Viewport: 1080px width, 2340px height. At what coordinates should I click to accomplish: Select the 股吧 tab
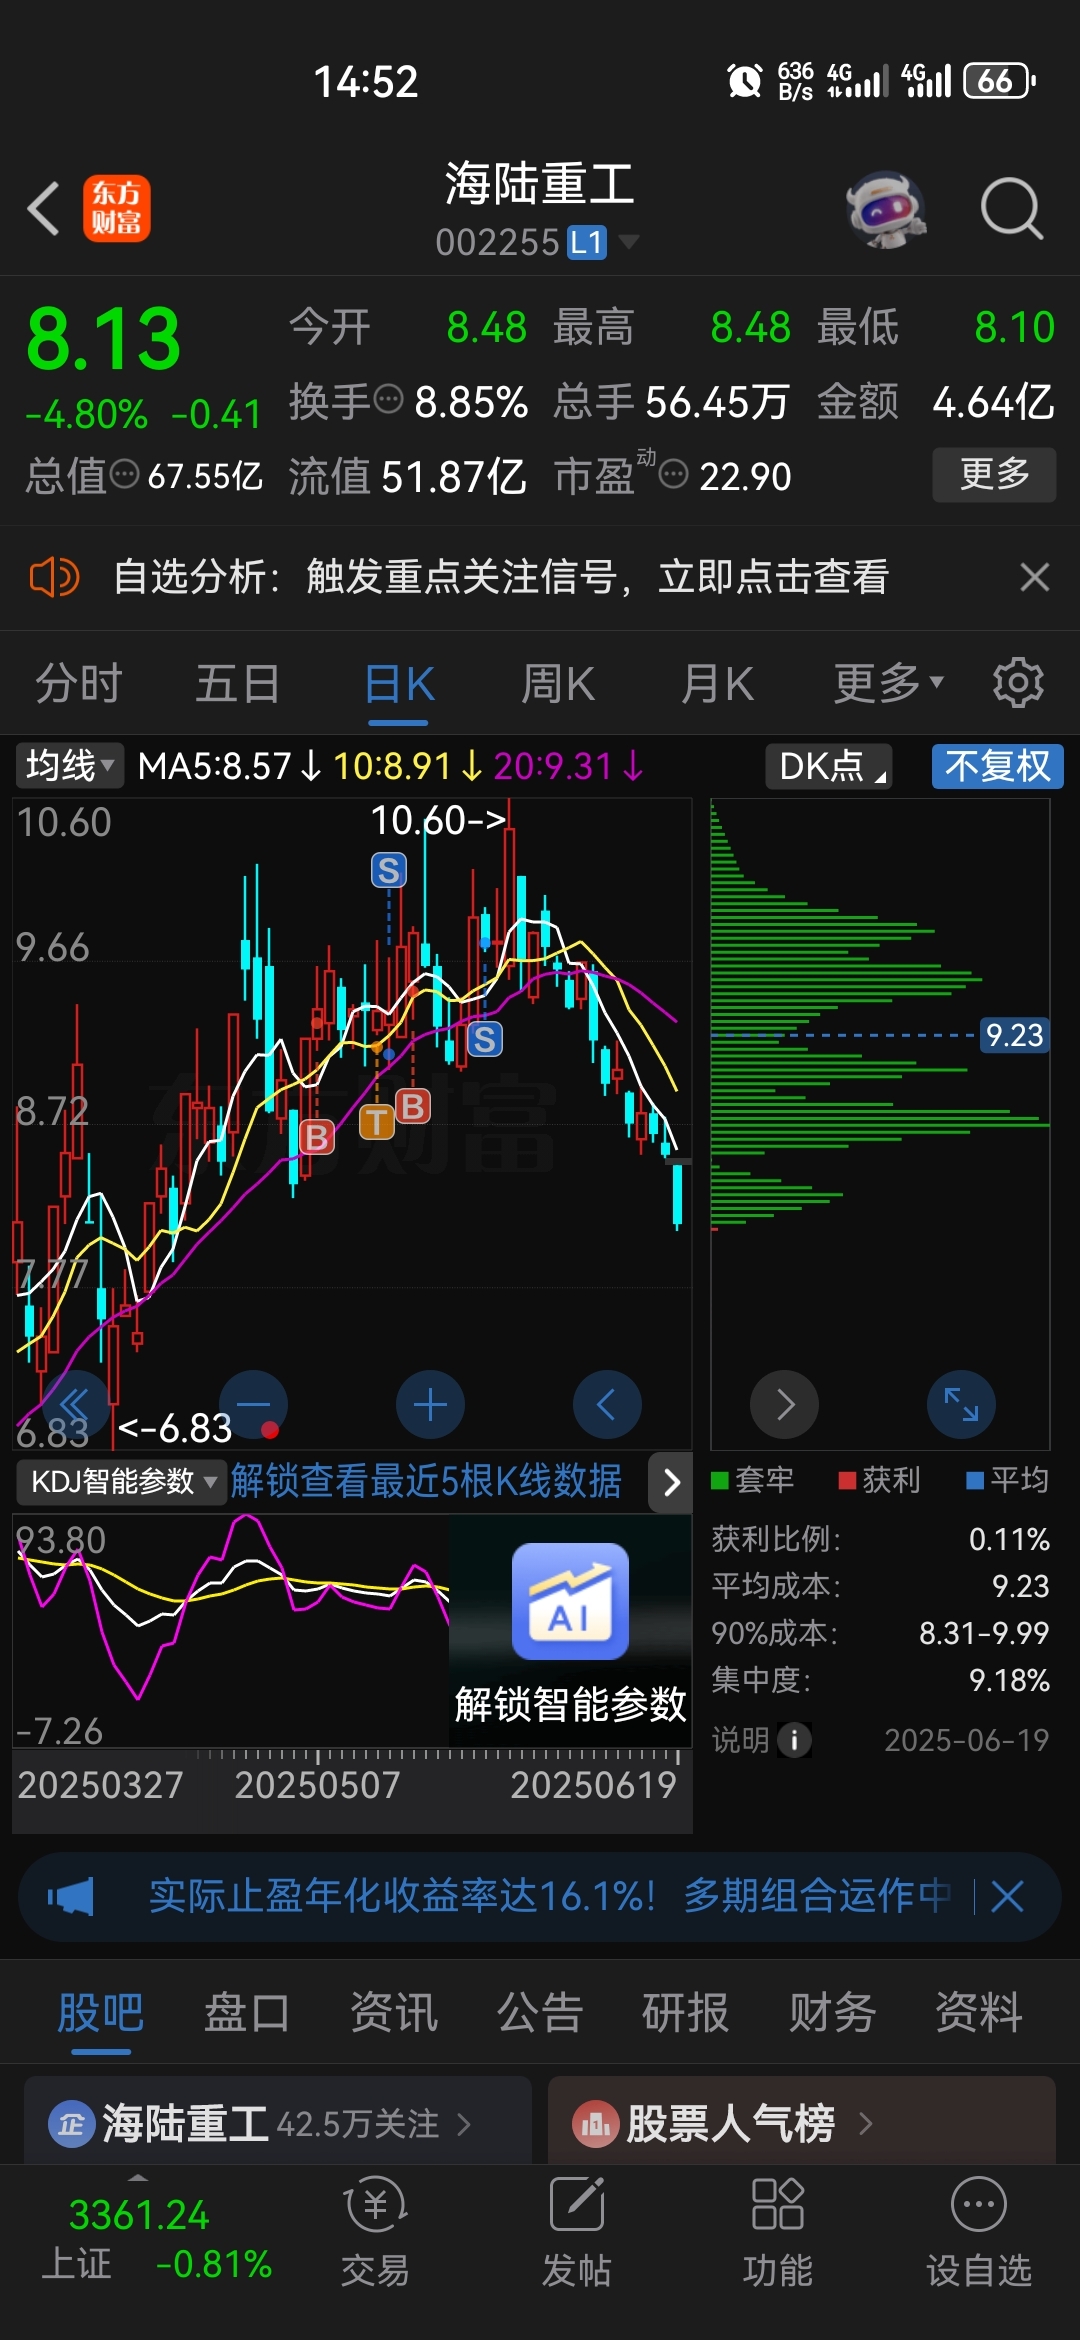pos(100,2012)
